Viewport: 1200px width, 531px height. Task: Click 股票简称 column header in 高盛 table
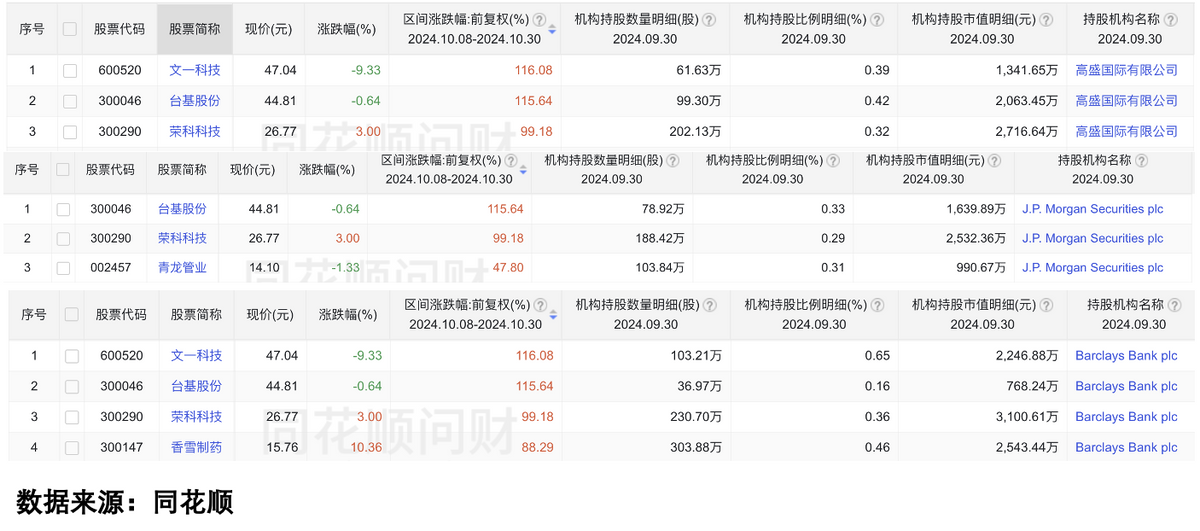click(195, 29)
